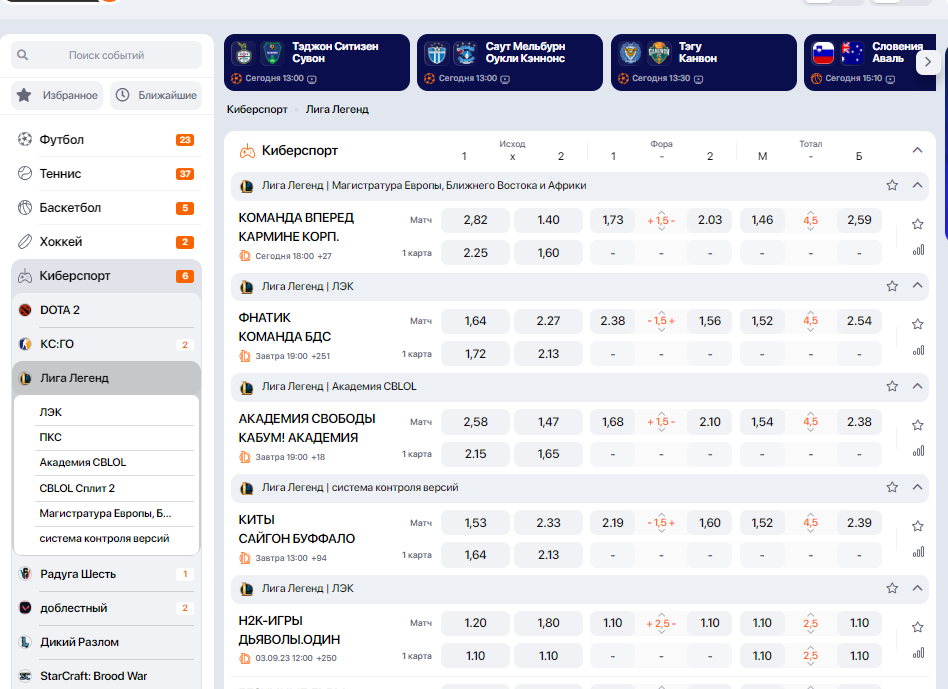Collapse the Киберспорт sidebar section

coord(106,276)
